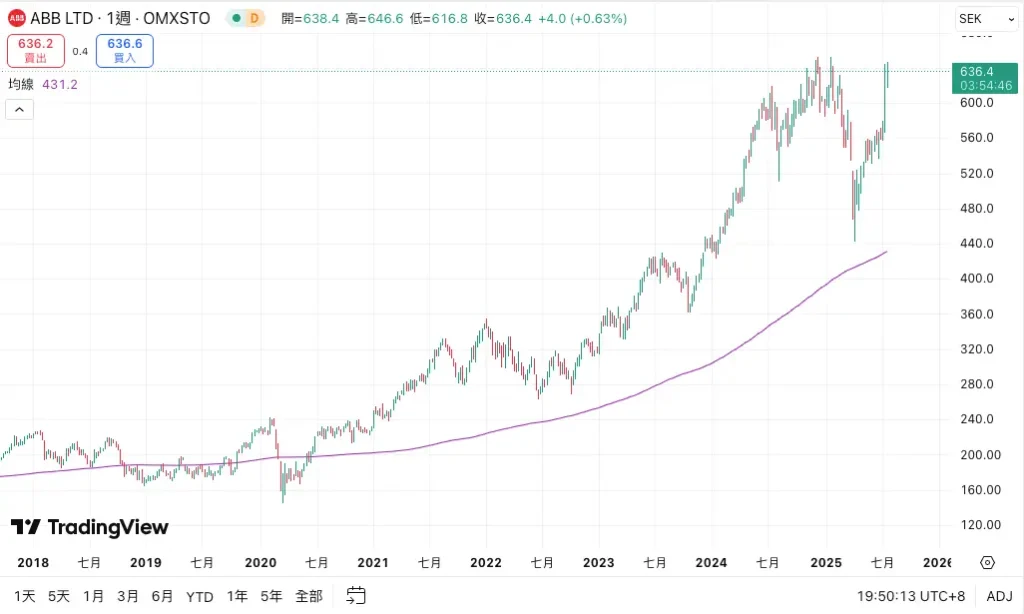Viewport: 1024px width, 614px height.
Task: Open timezone menu showing UTC+8
Action: point(909,596)
